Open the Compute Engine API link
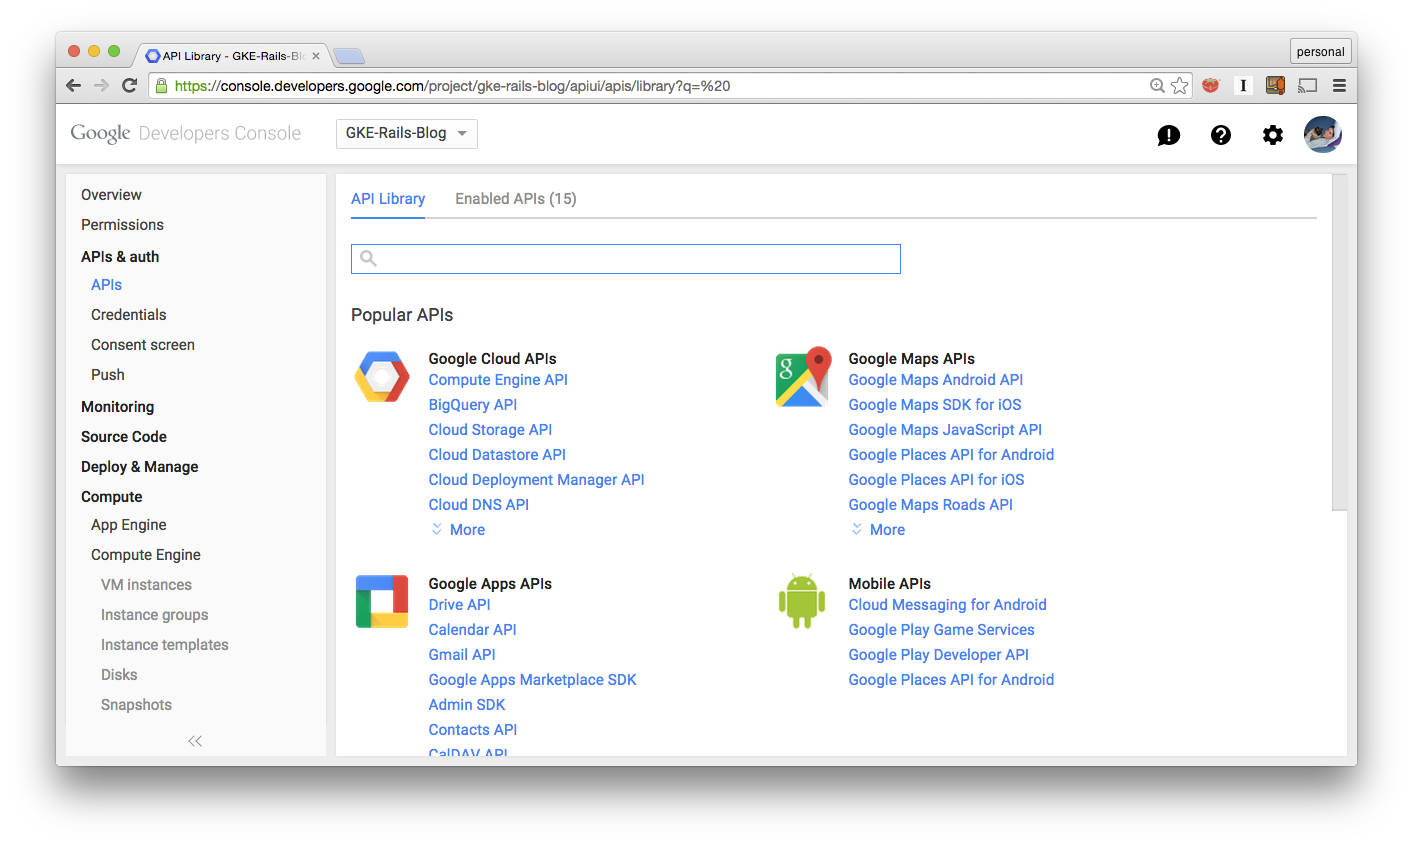The image size is (1413, 846). (497, 379)
